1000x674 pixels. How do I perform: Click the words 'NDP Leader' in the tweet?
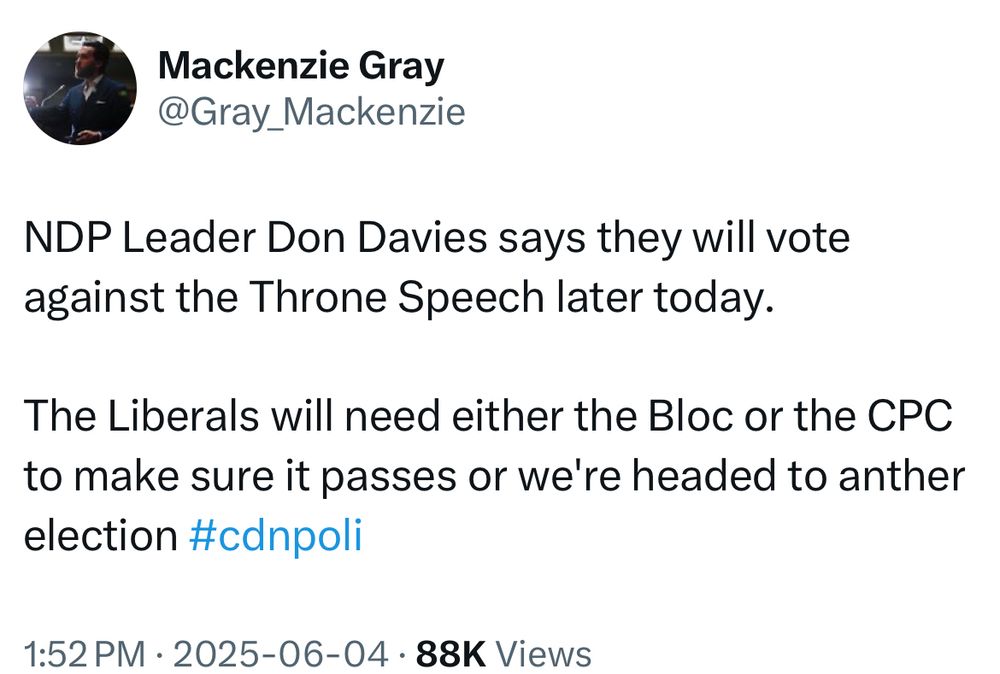click(140, 238)
